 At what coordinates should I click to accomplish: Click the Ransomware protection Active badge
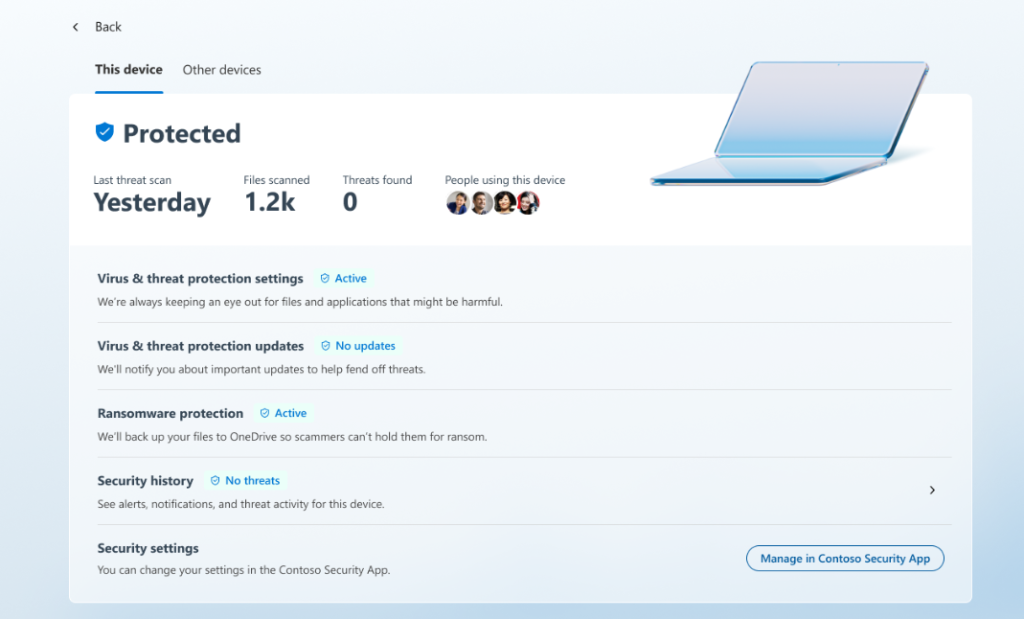tap(283, 413)
